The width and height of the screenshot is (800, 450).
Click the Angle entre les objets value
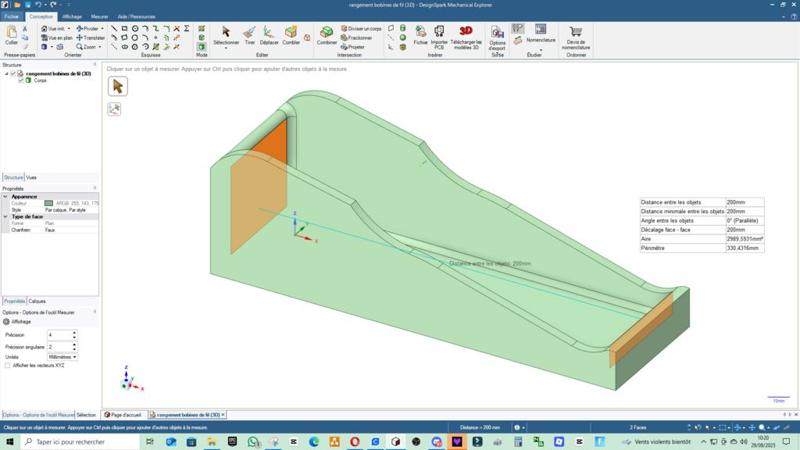pos(744,220)
